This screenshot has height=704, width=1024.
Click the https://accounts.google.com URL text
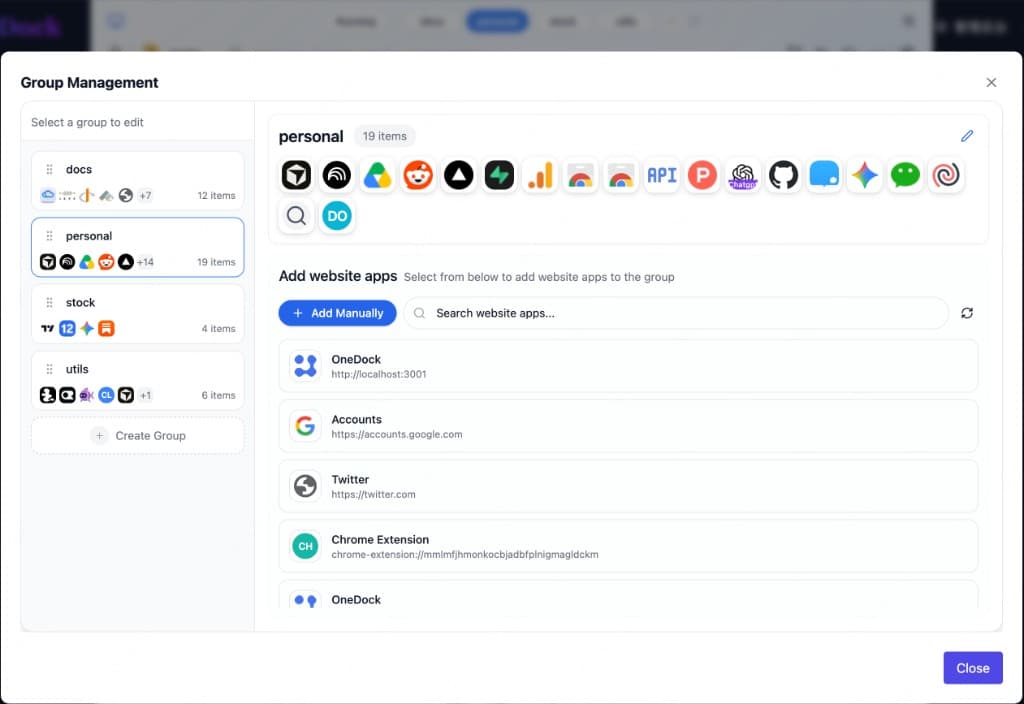pyautogui.click(x=396, y=434)
